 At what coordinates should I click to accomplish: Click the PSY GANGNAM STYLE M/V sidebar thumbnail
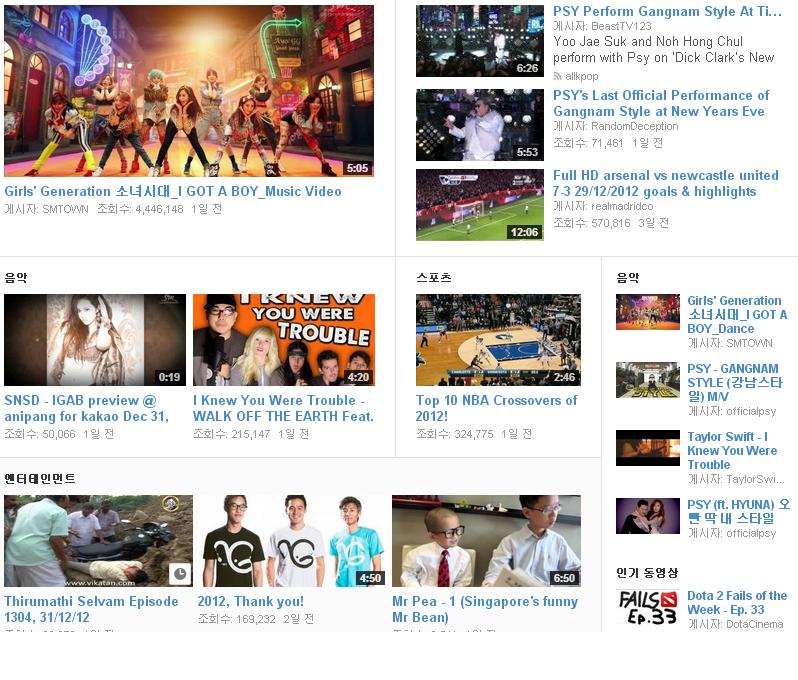point(647,381)
